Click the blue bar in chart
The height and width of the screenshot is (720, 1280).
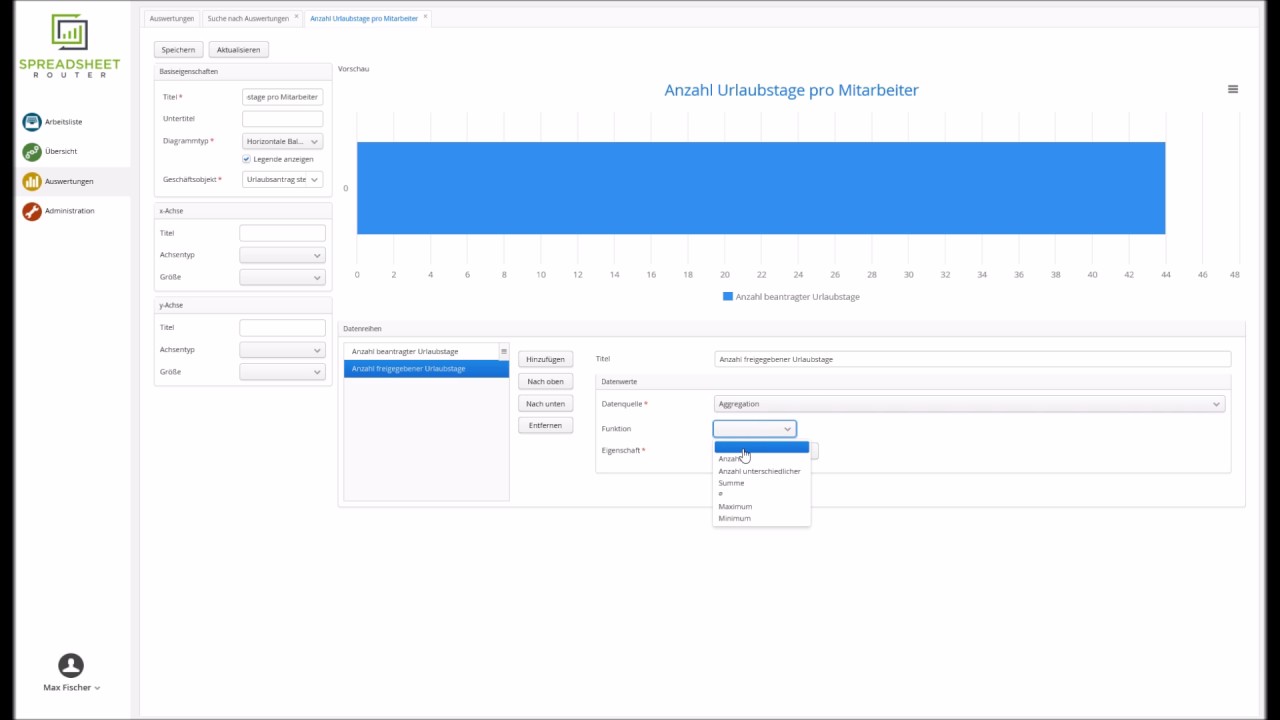[x=761, y=188]
